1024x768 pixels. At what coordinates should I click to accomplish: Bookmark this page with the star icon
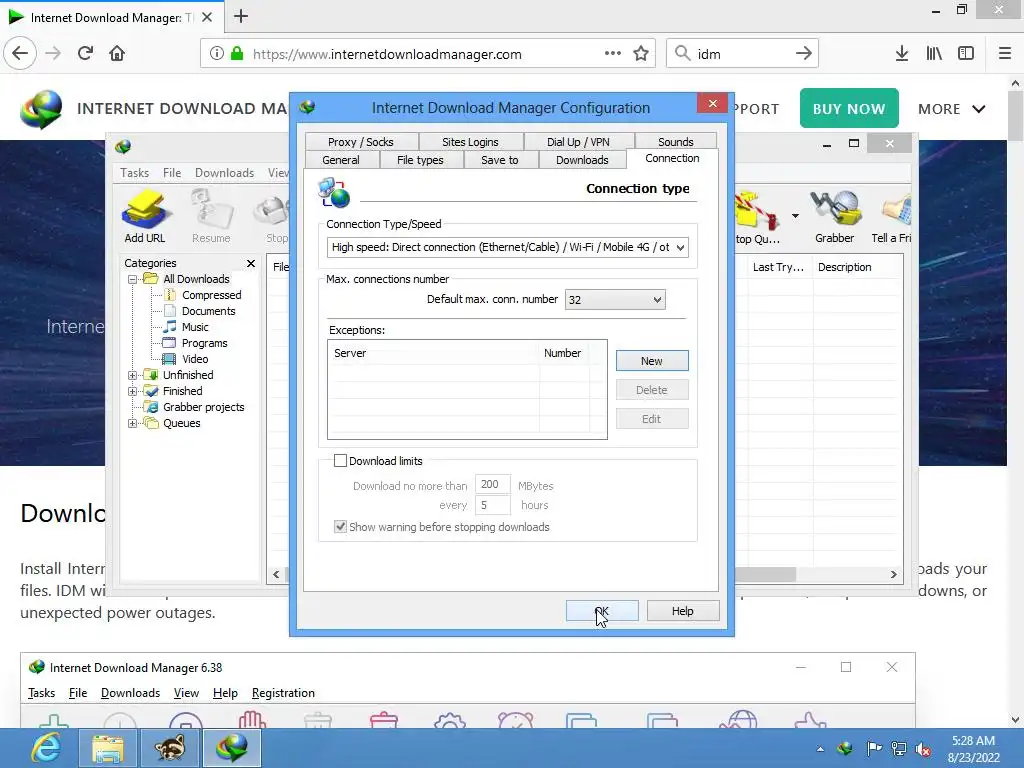[641, 54]
